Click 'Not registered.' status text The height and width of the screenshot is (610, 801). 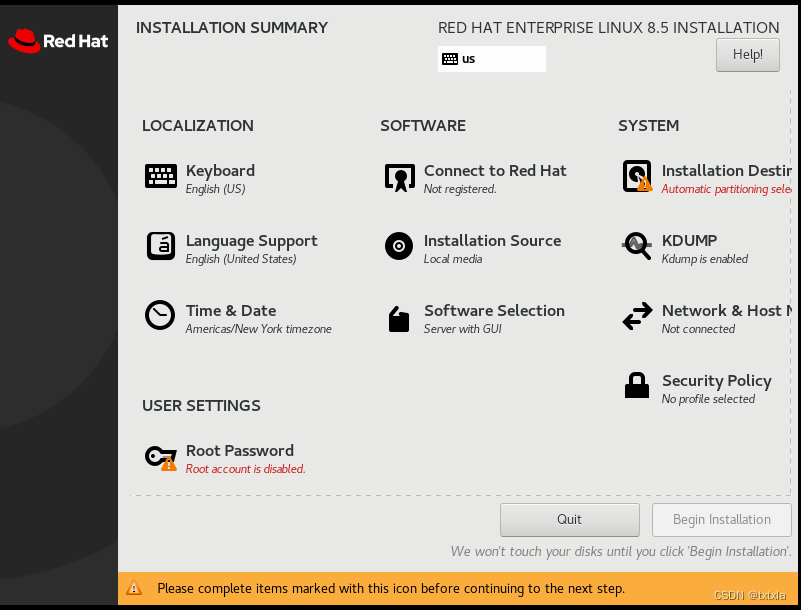click(460, 189)
